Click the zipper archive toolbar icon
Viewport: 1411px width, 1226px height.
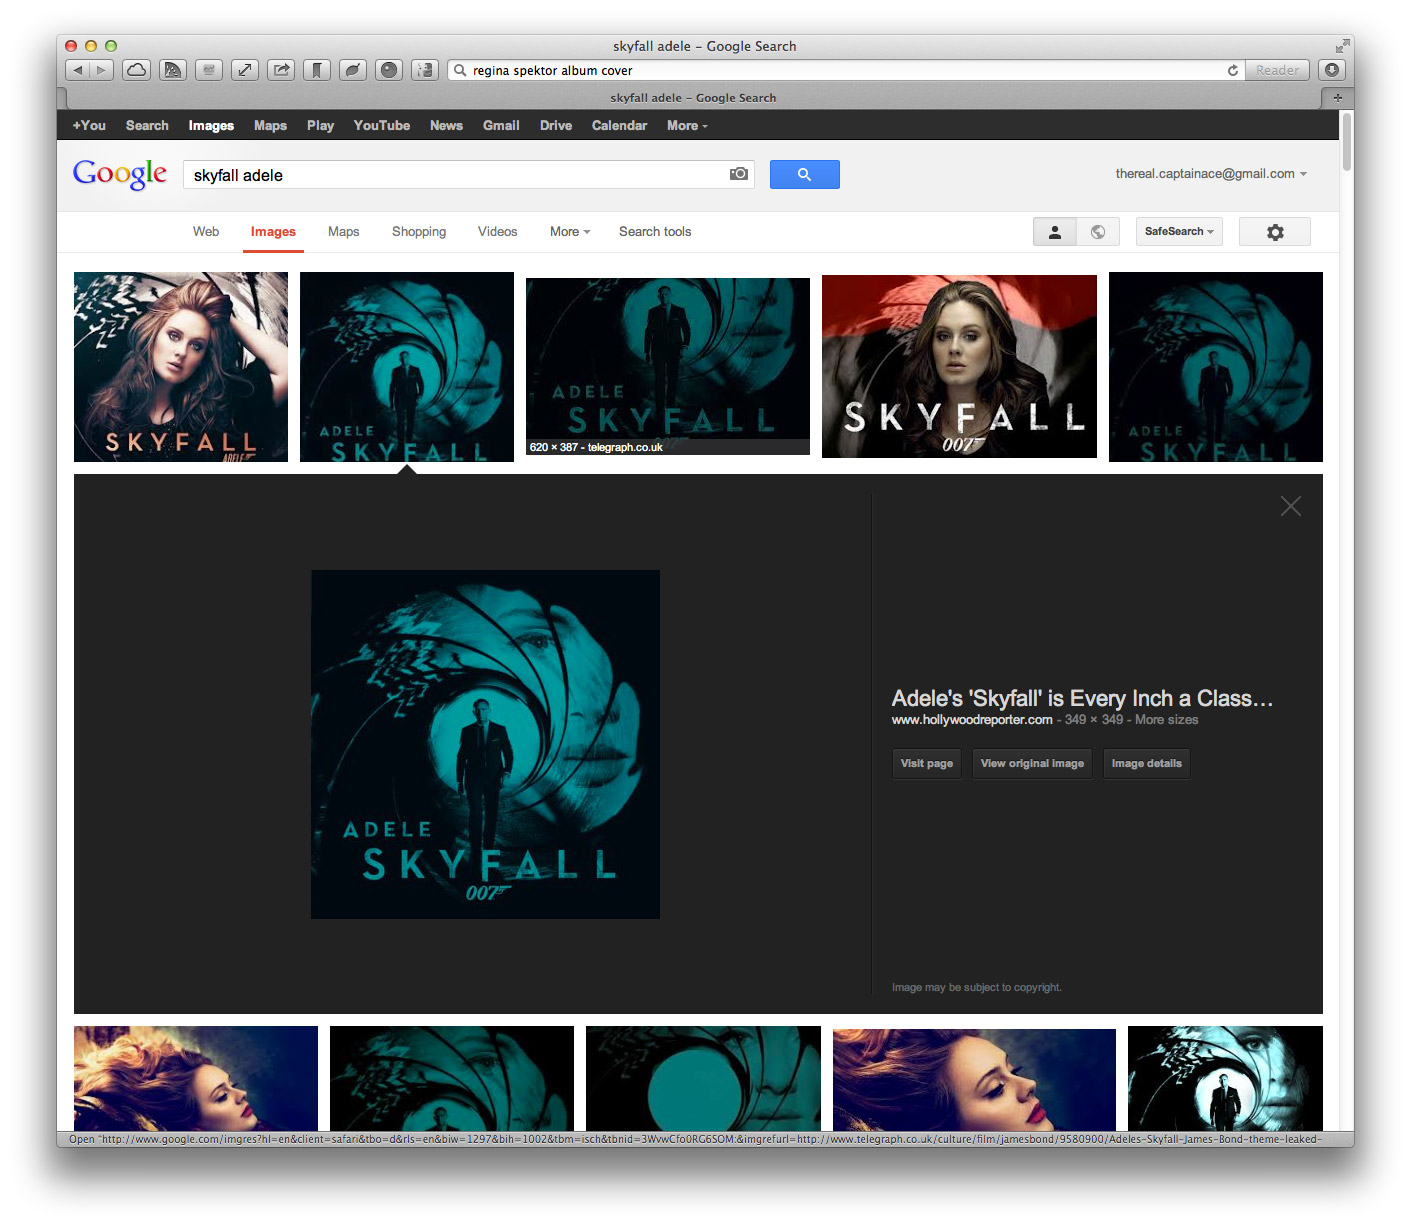tap(425, 70)
